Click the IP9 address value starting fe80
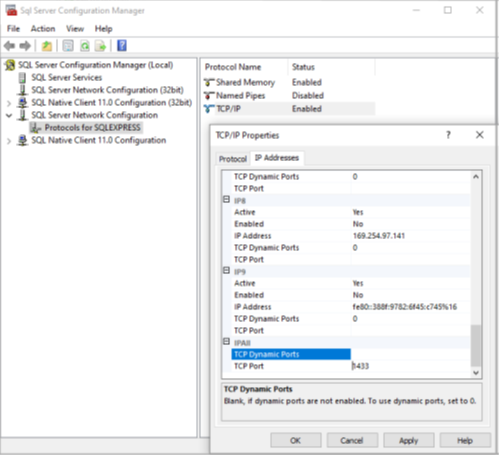Viewport: 499px width, 455px height. coord(405,307)
